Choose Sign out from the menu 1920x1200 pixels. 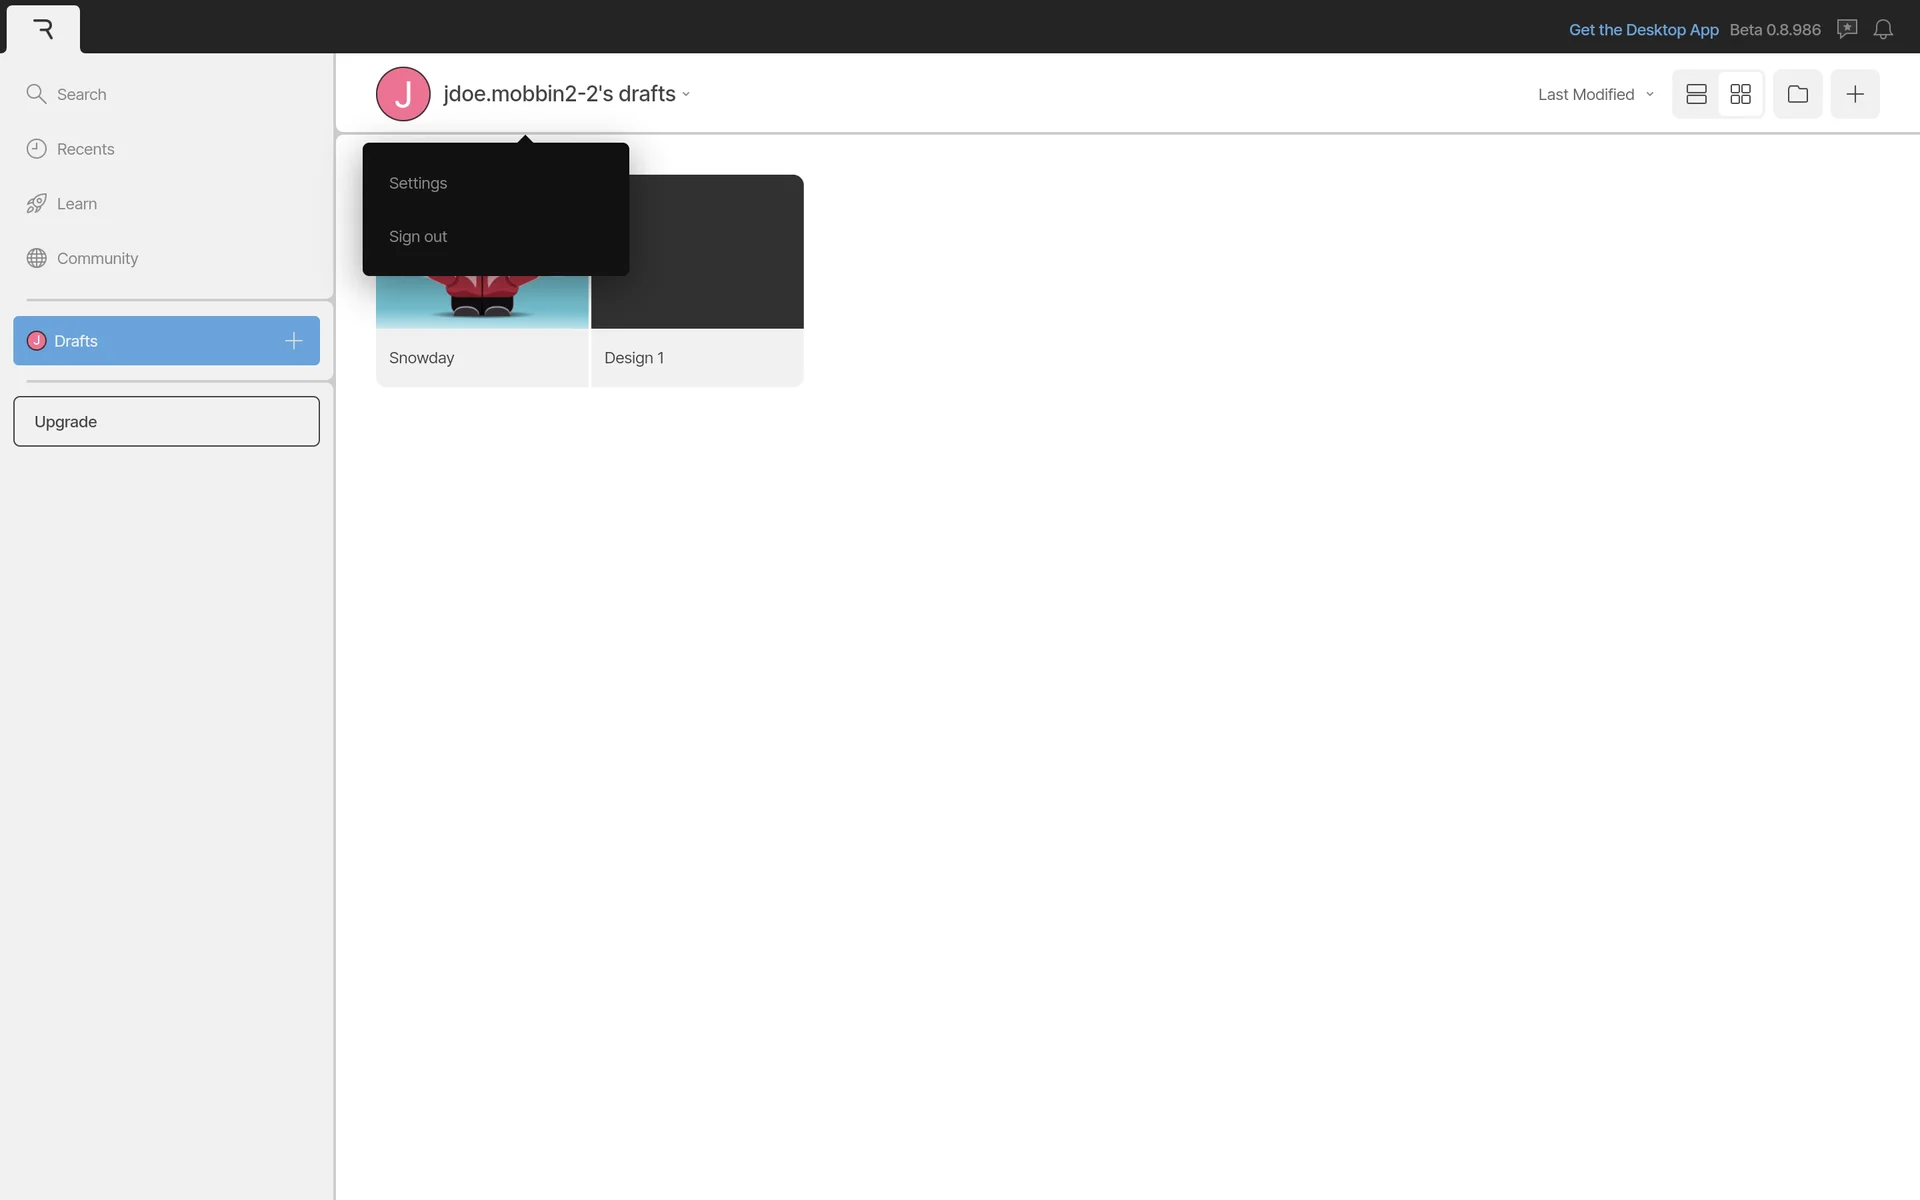[418, 237]
